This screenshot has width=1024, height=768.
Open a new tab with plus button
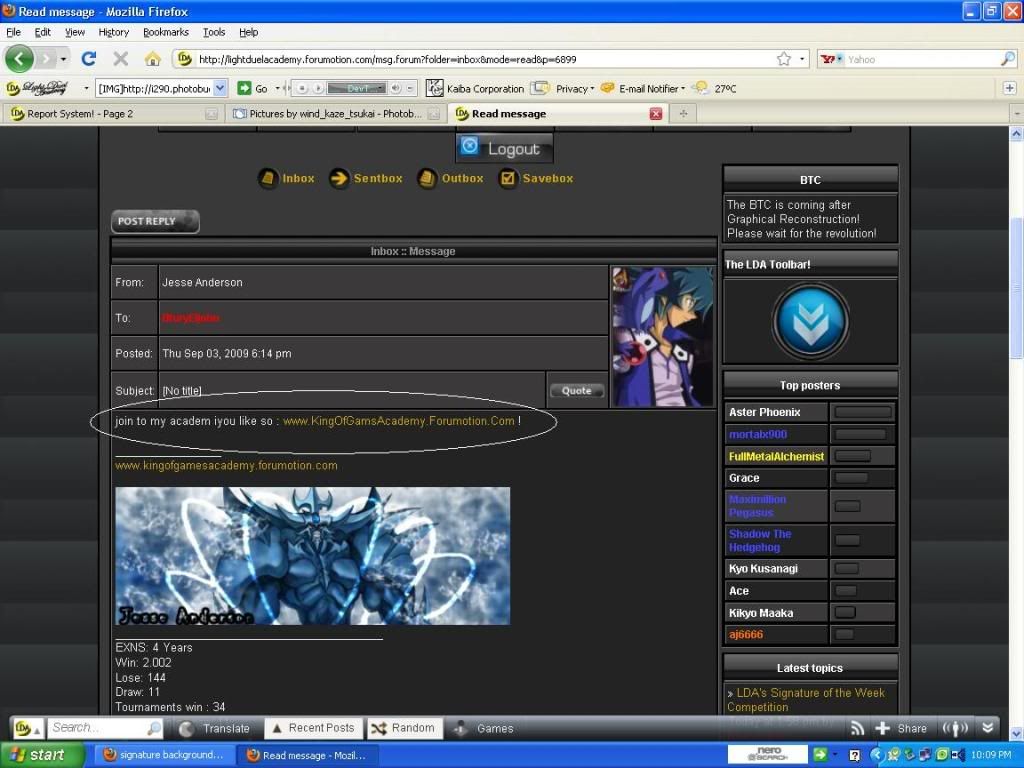click(683, 114)
